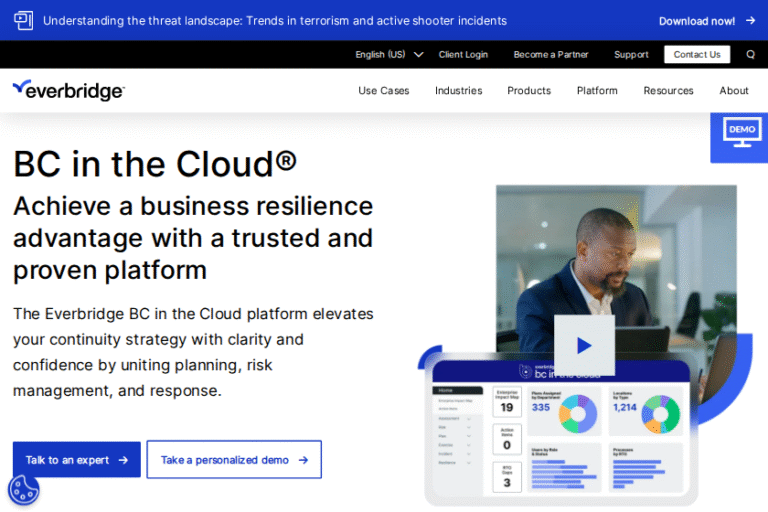The width and height of the screenshot is (768, 512).
Task: Click the Download now arrow link
Action: pos(706,20)
